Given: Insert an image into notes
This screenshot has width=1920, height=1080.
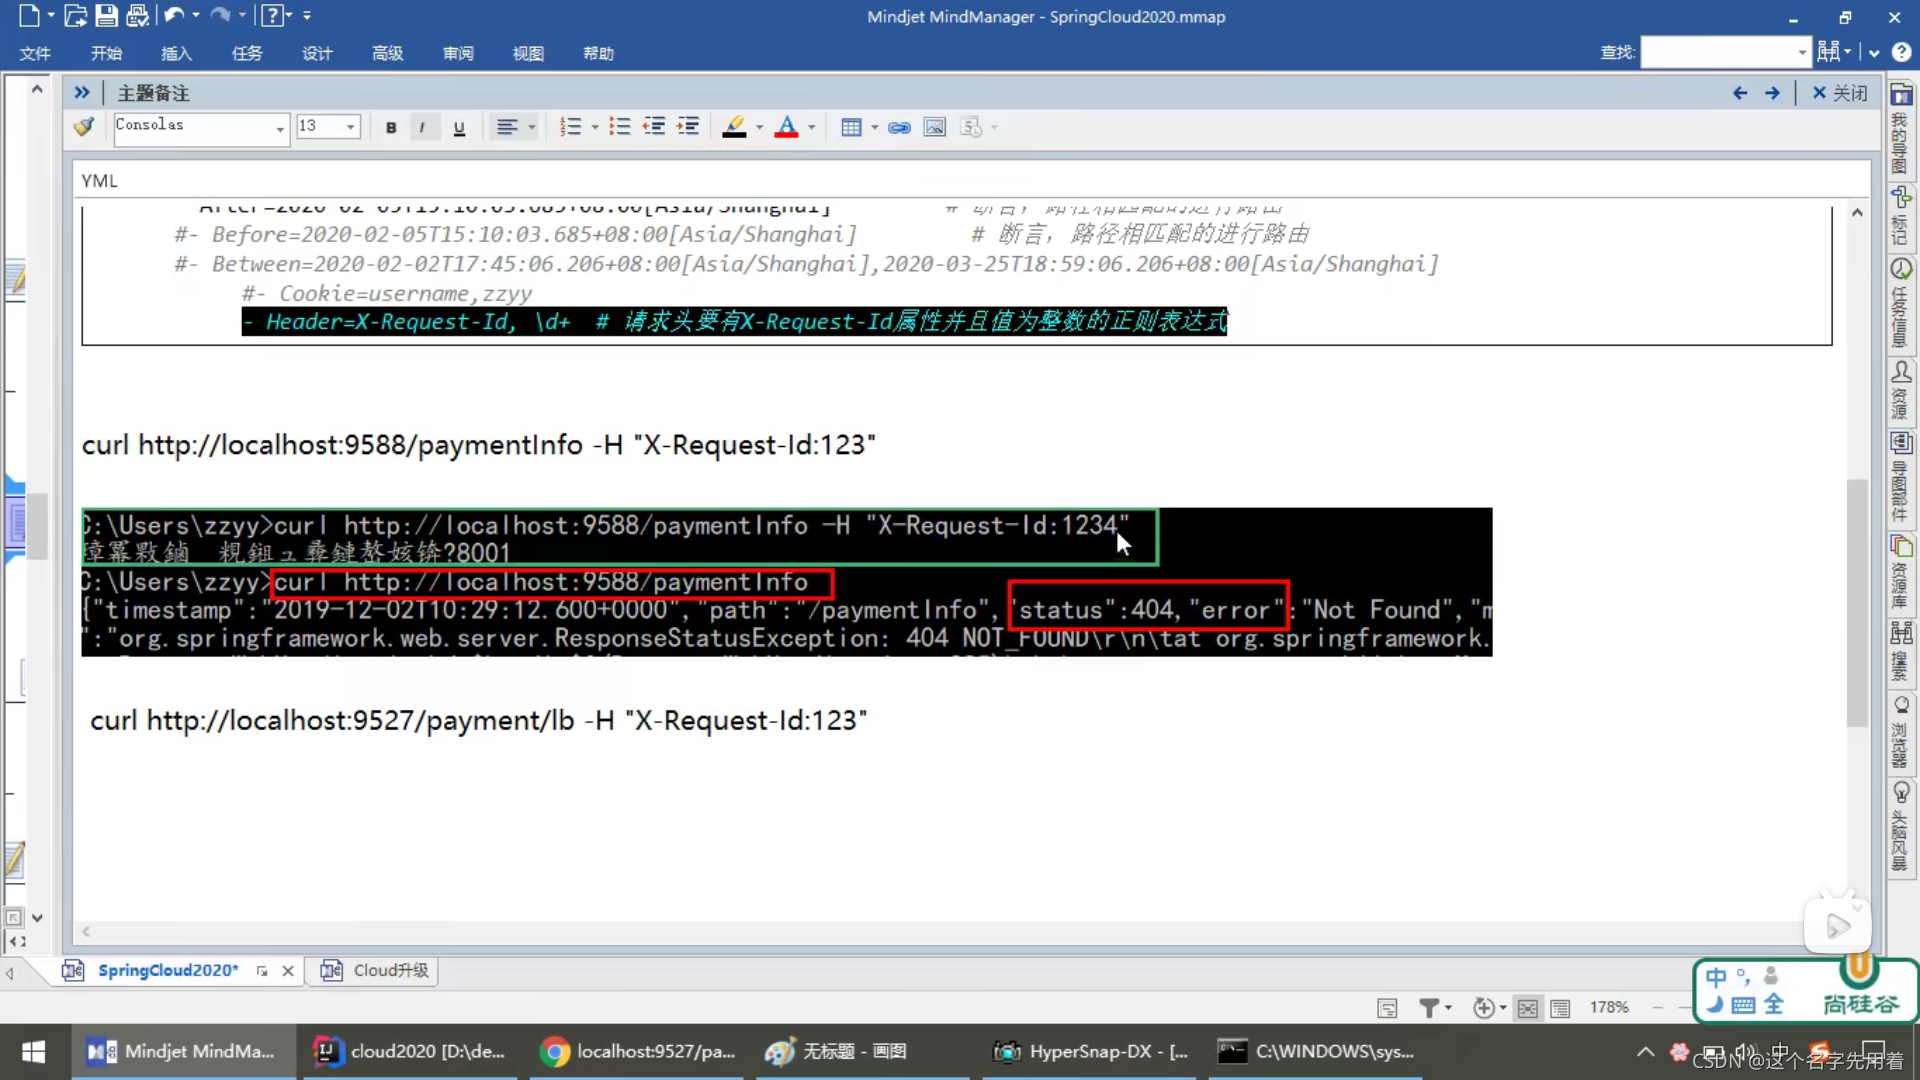Looking at the screenshot, I should [x=934, y=127].
